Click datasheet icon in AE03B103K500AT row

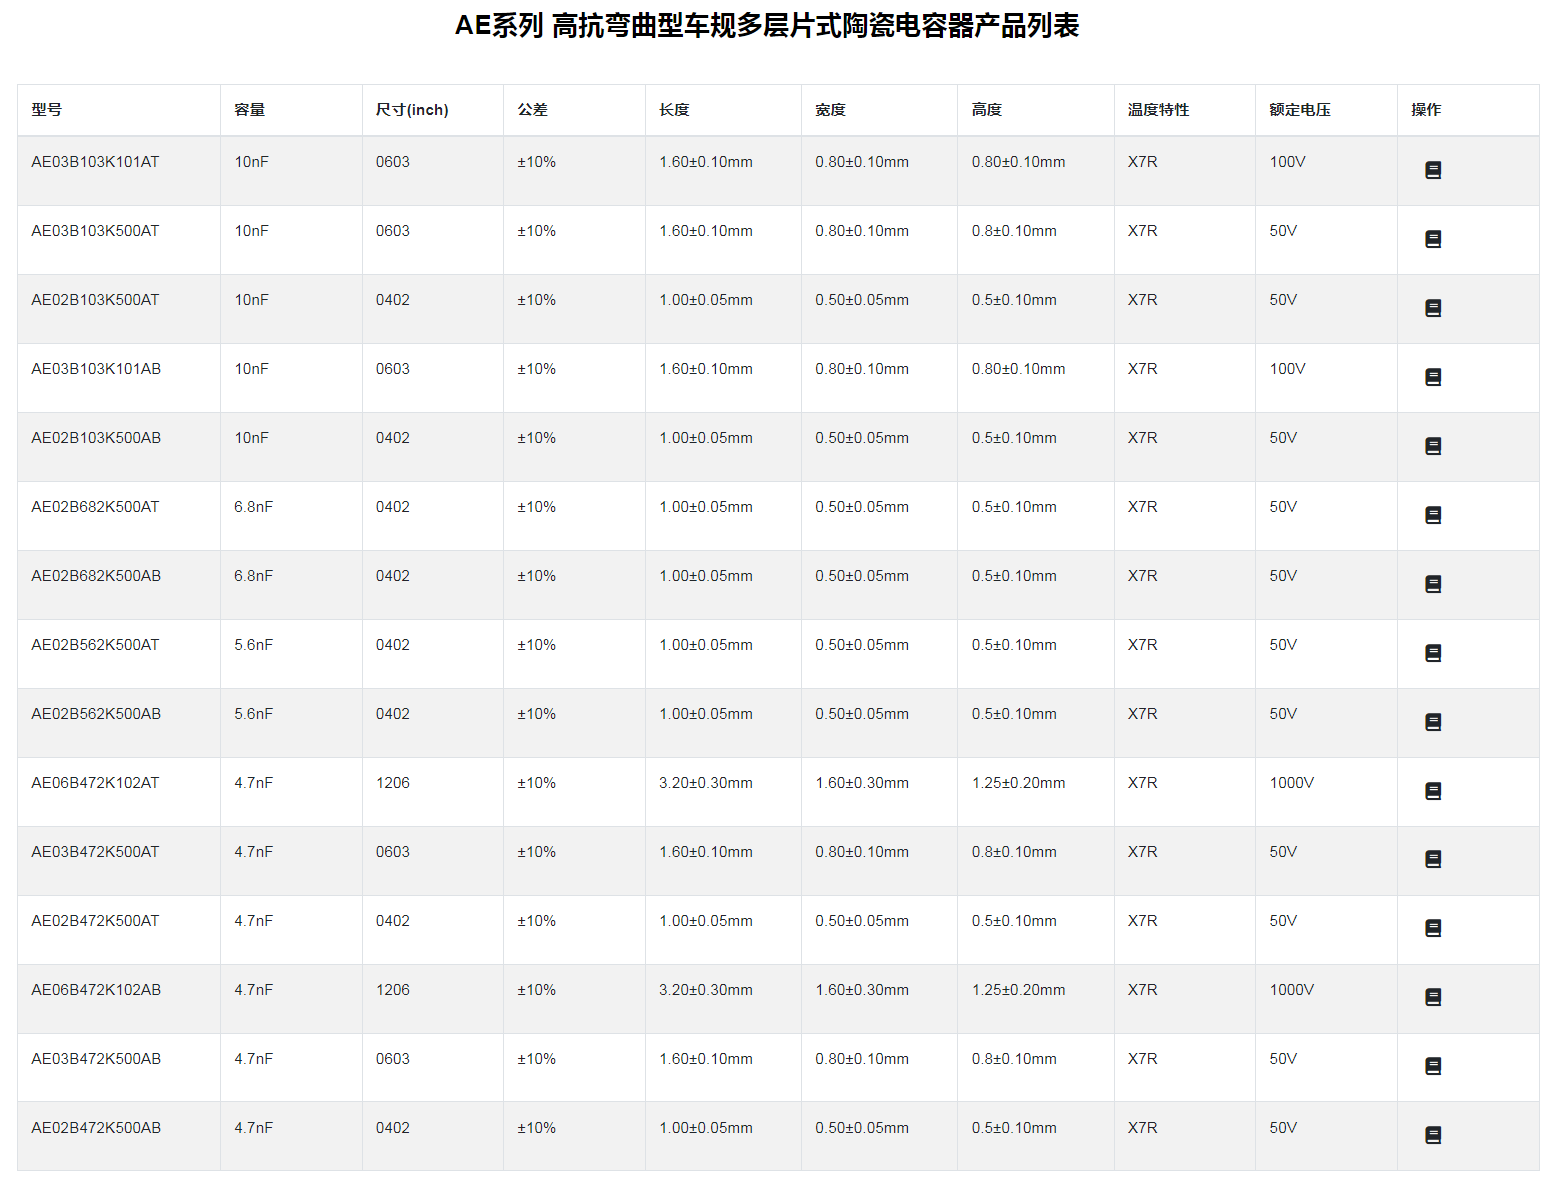pyautogui.click(x=1432, y=239)
